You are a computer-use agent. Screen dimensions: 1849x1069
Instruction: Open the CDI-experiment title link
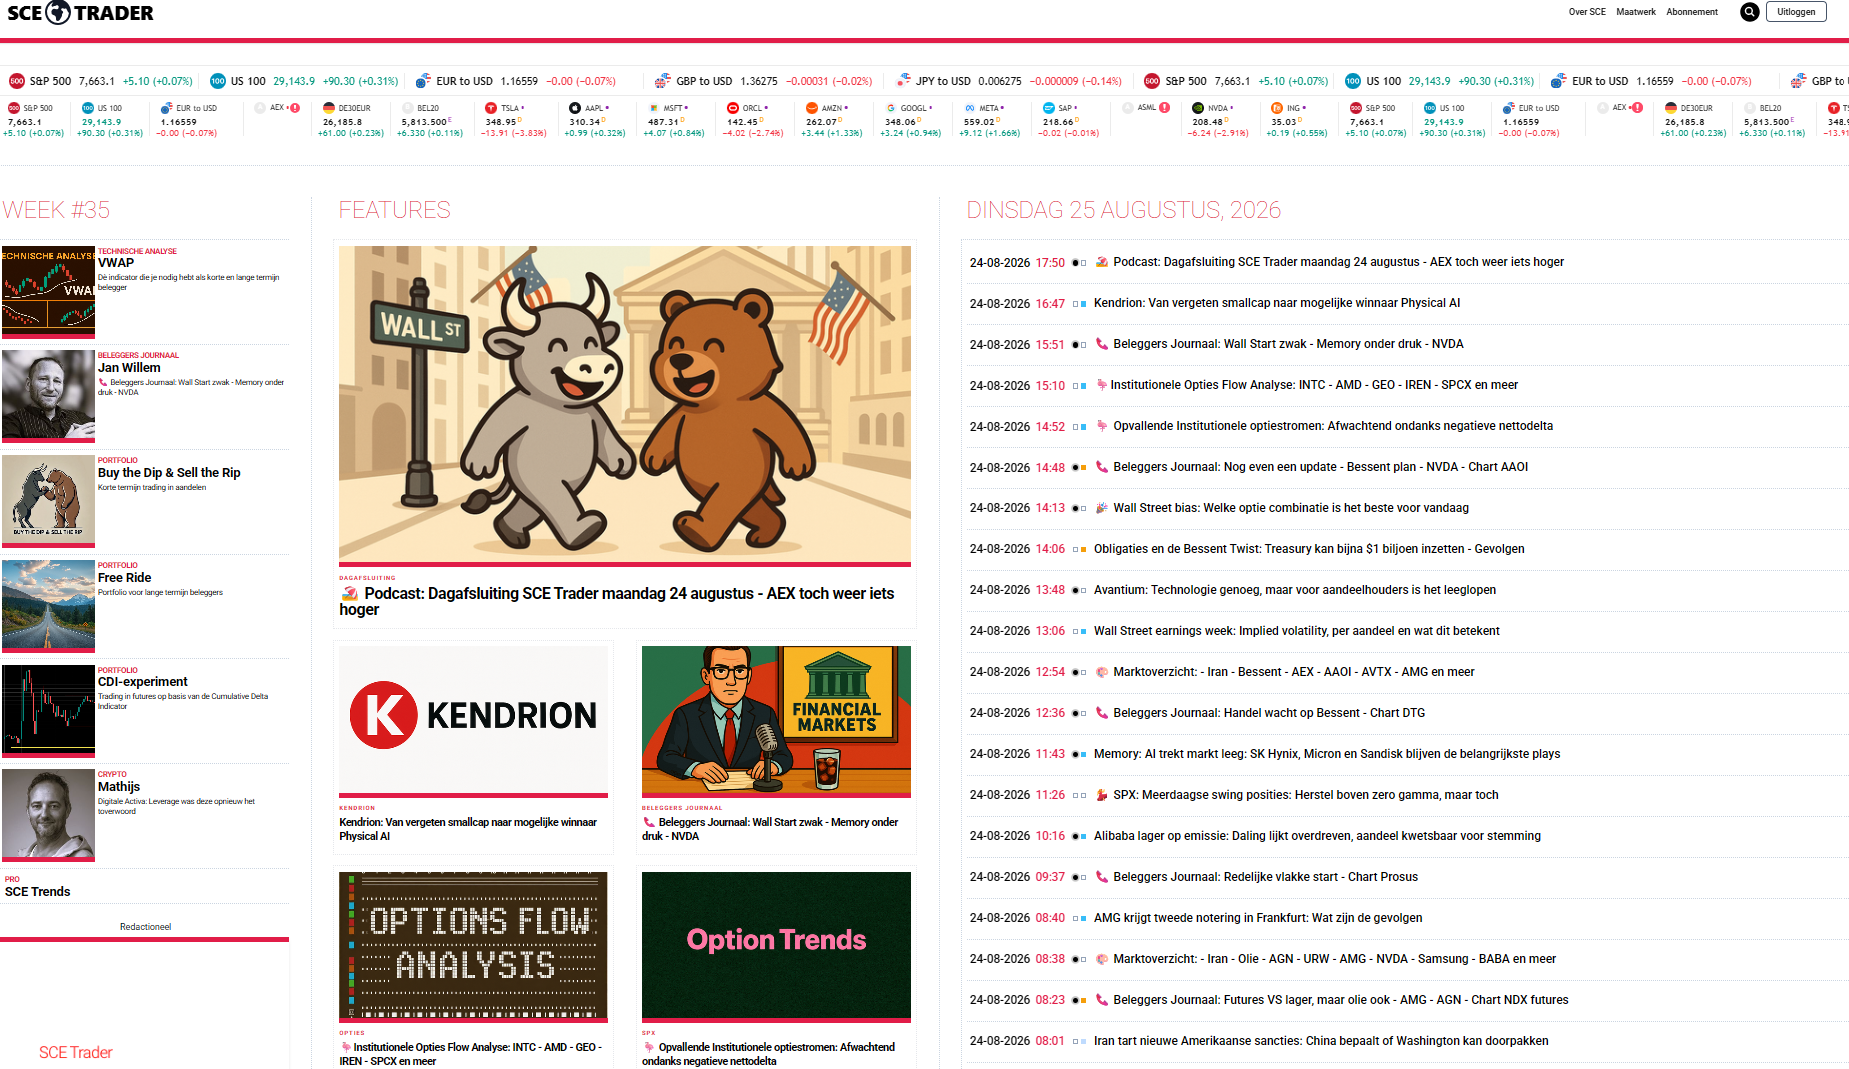click(x=142, y=682)
